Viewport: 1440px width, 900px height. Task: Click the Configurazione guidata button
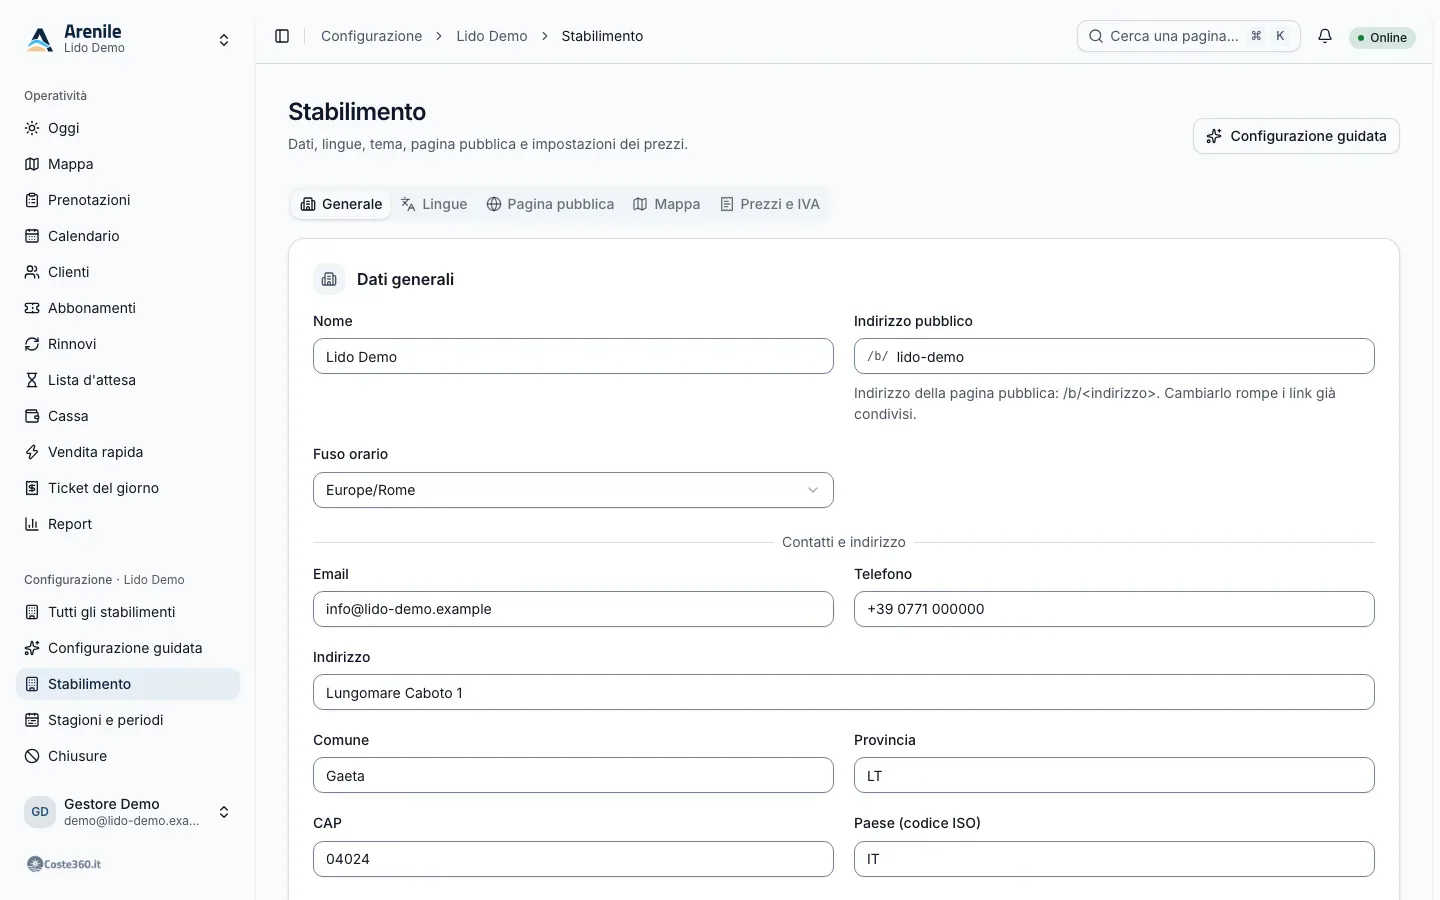tap(1296, 136)
